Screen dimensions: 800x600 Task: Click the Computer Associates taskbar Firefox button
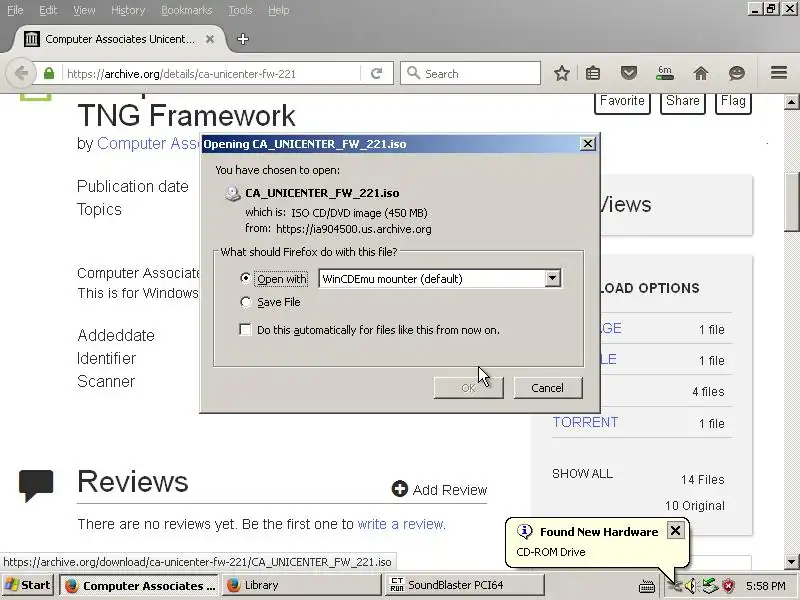click(x=139, y=585)
